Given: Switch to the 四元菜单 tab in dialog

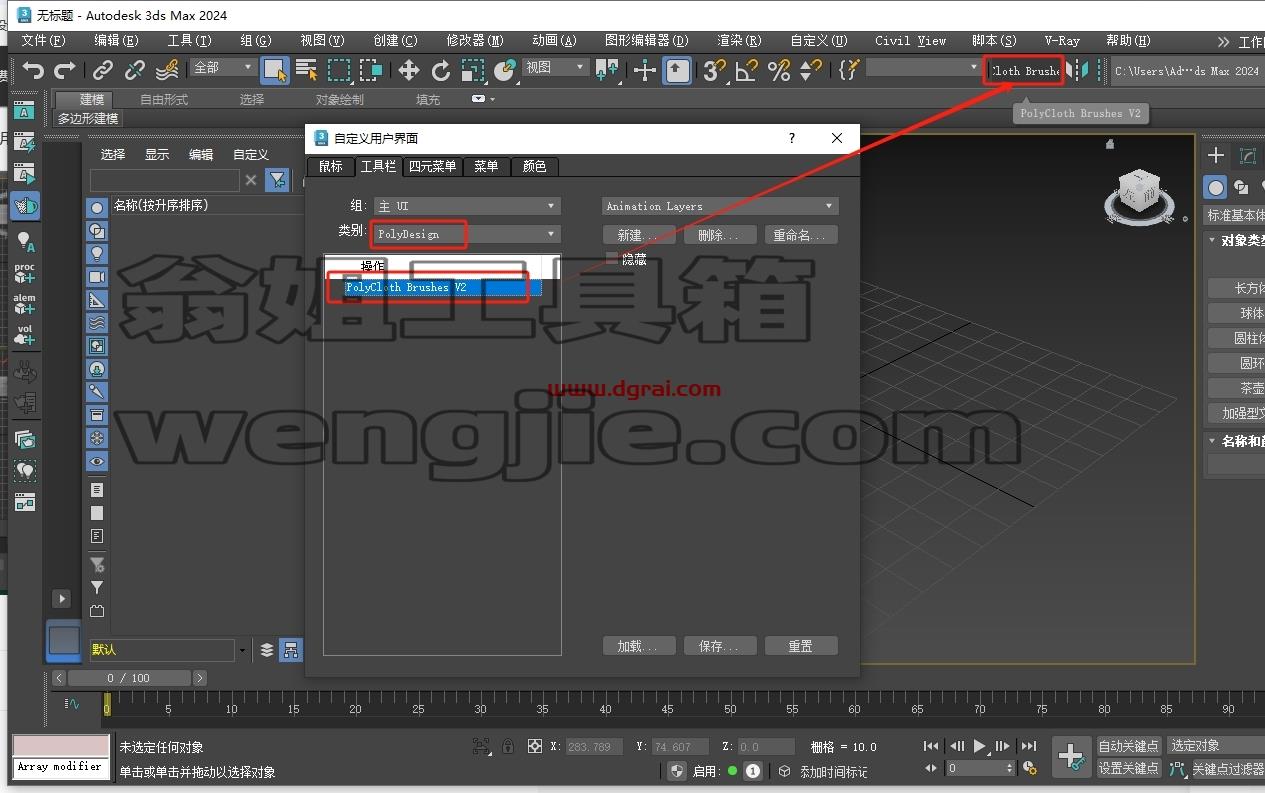Looking at the screenshot, I should [x=432, y=166].
